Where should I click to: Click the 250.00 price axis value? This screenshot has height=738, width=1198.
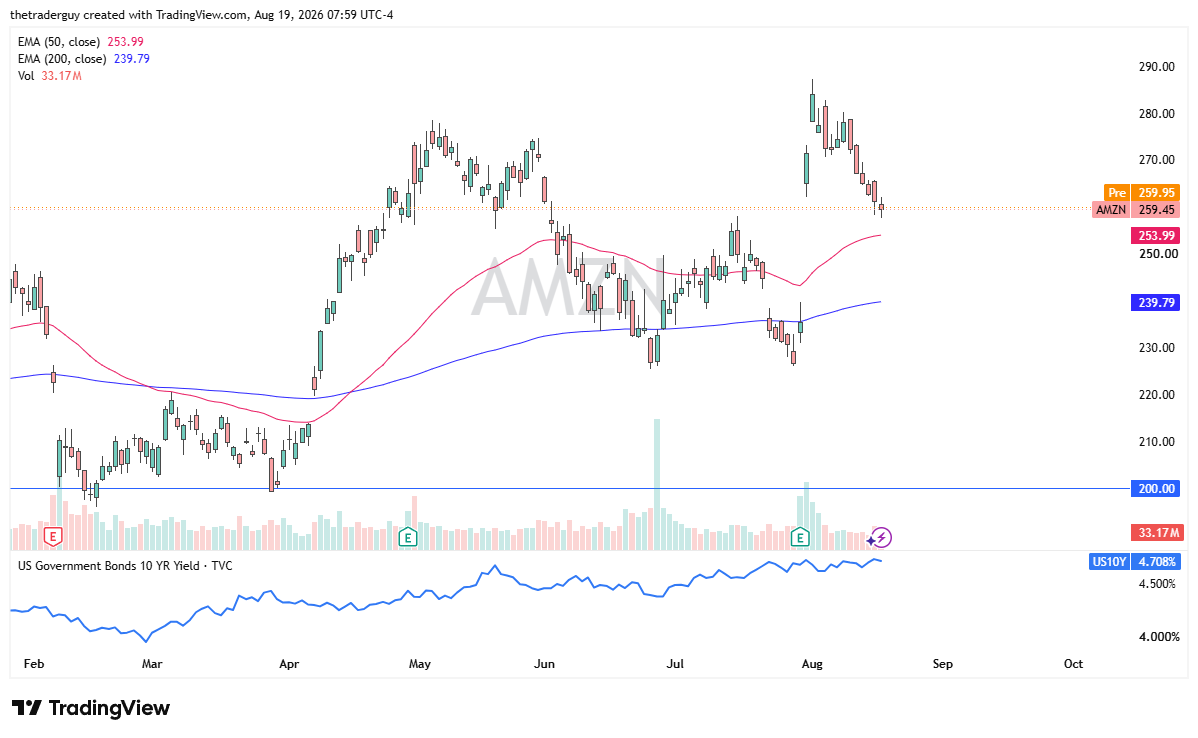pos(1157,254)
